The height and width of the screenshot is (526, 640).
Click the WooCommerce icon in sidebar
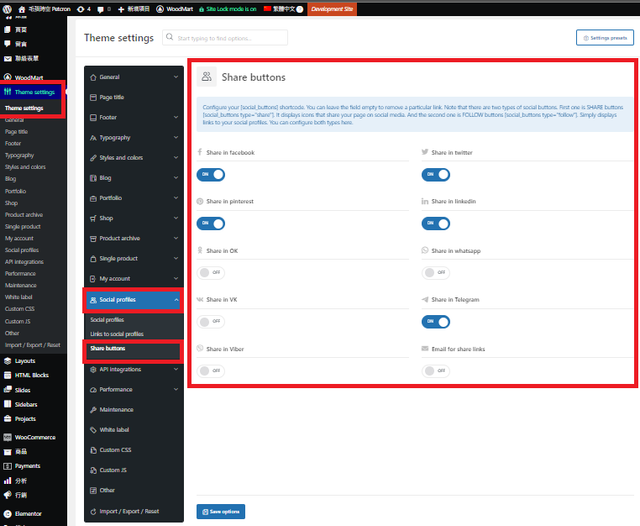[7, 437]
